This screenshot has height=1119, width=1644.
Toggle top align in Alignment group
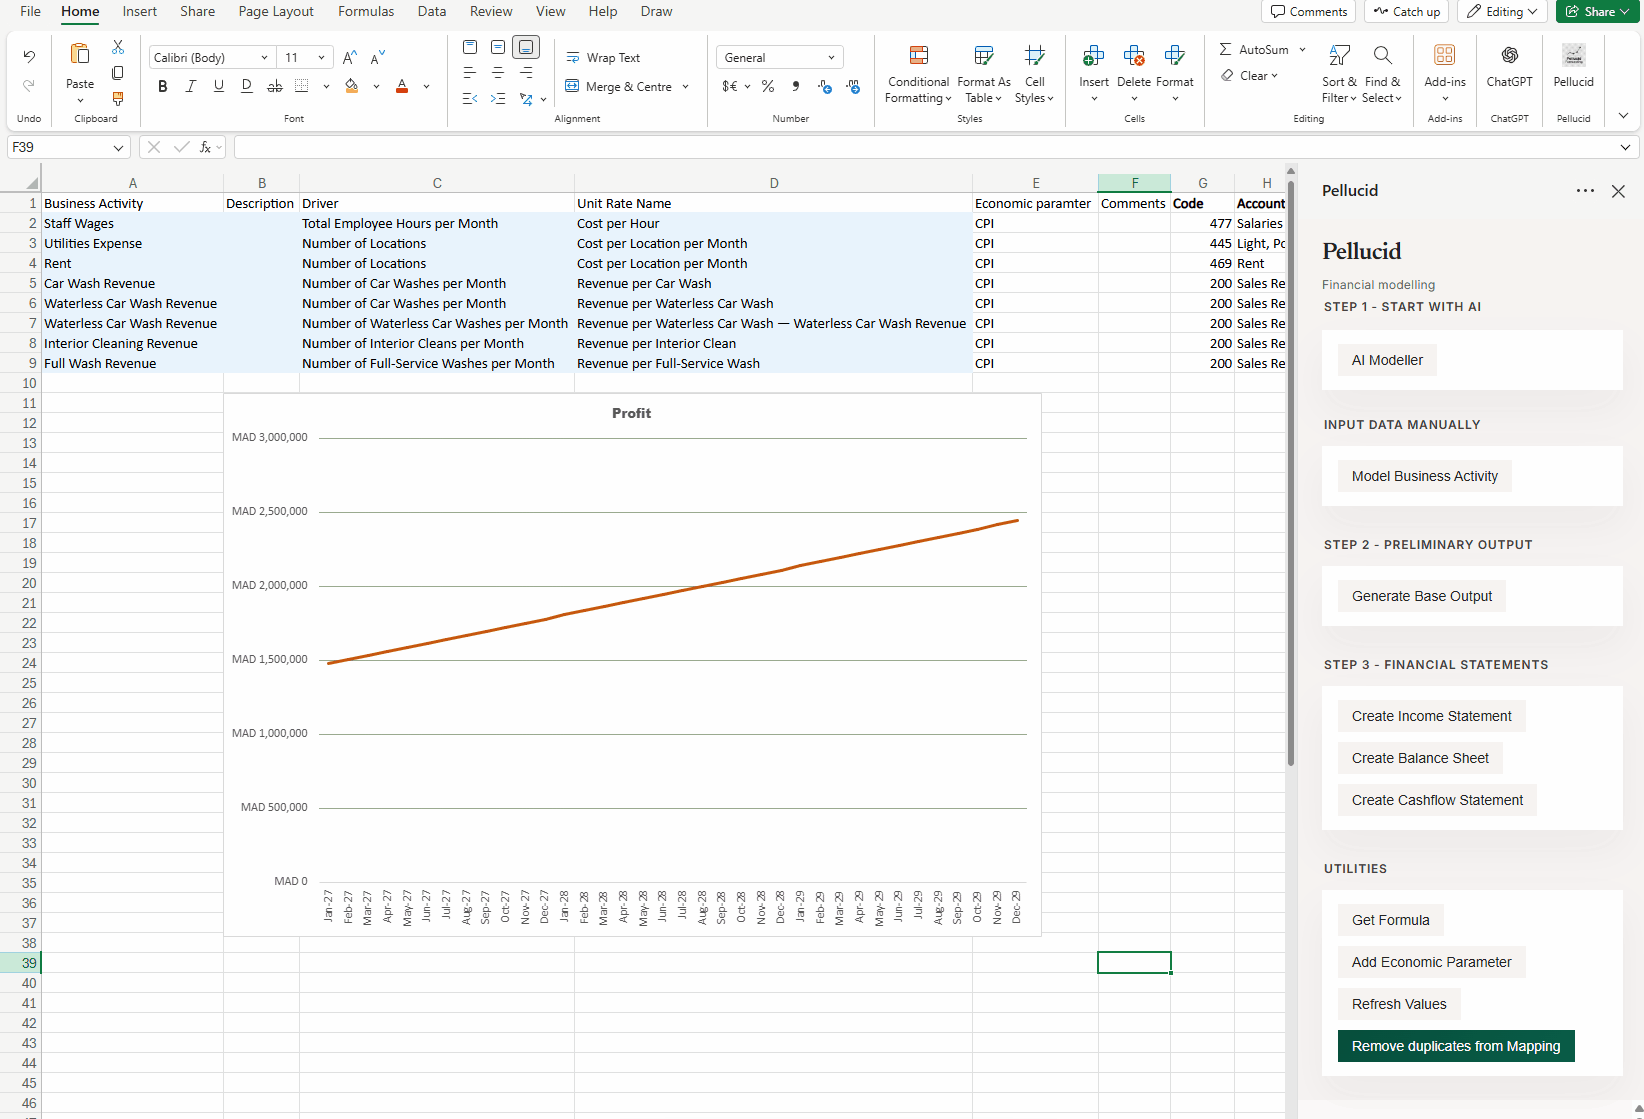point(470,47)
